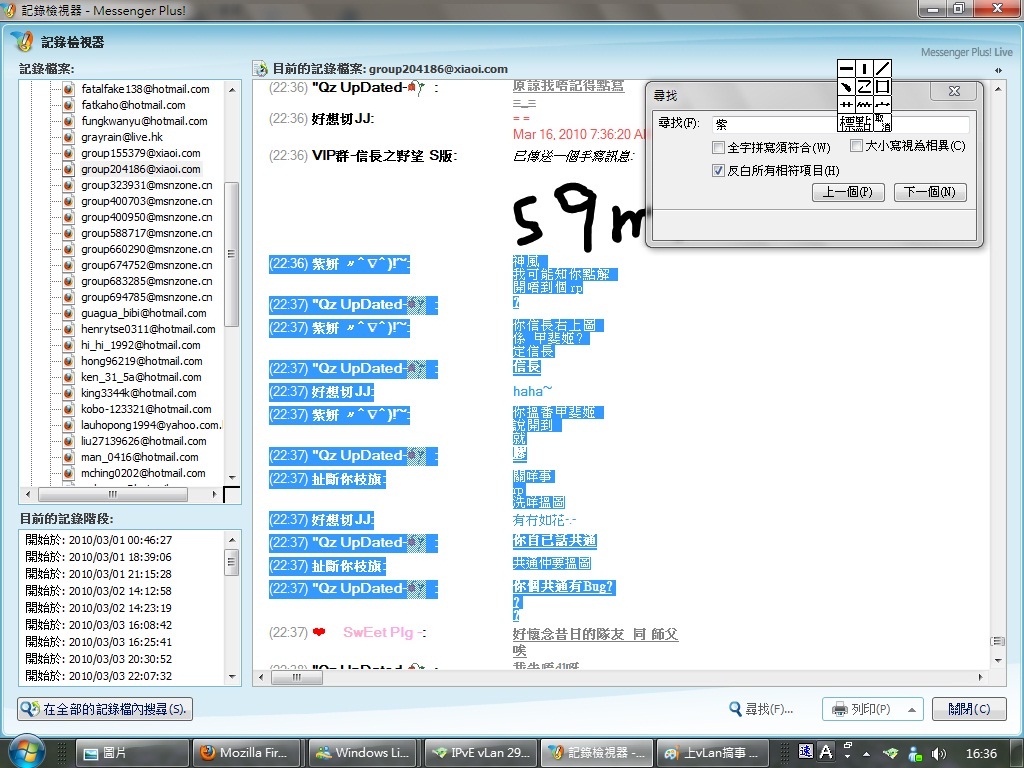Click the 取消 cancel key in IME pad
1024x768 pixels.
882,122
